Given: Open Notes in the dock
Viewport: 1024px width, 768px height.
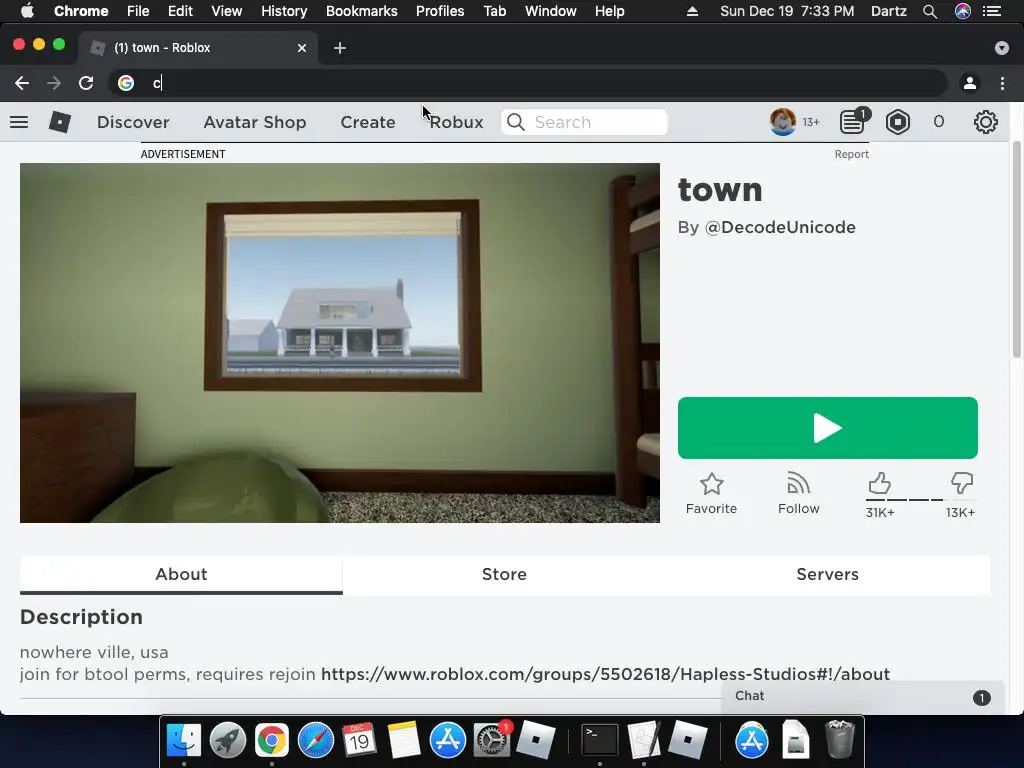Looking at the screenshot, I should coord(404,740).
